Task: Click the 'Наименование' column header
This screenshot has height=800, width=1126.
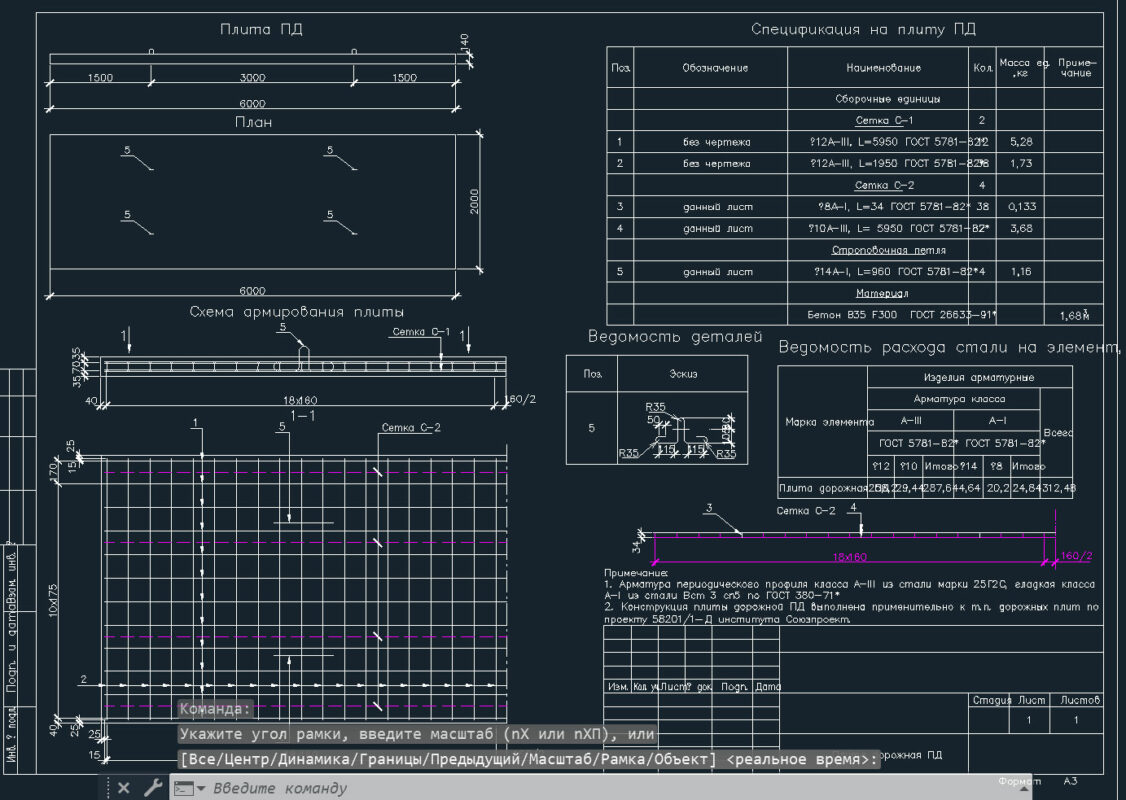Action: [x=883, y=68]
